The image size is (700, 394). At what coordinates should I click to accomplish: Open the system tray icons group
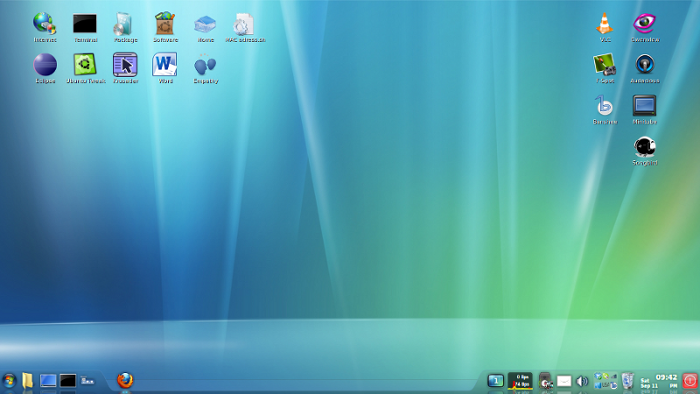[x=605, y=381]
